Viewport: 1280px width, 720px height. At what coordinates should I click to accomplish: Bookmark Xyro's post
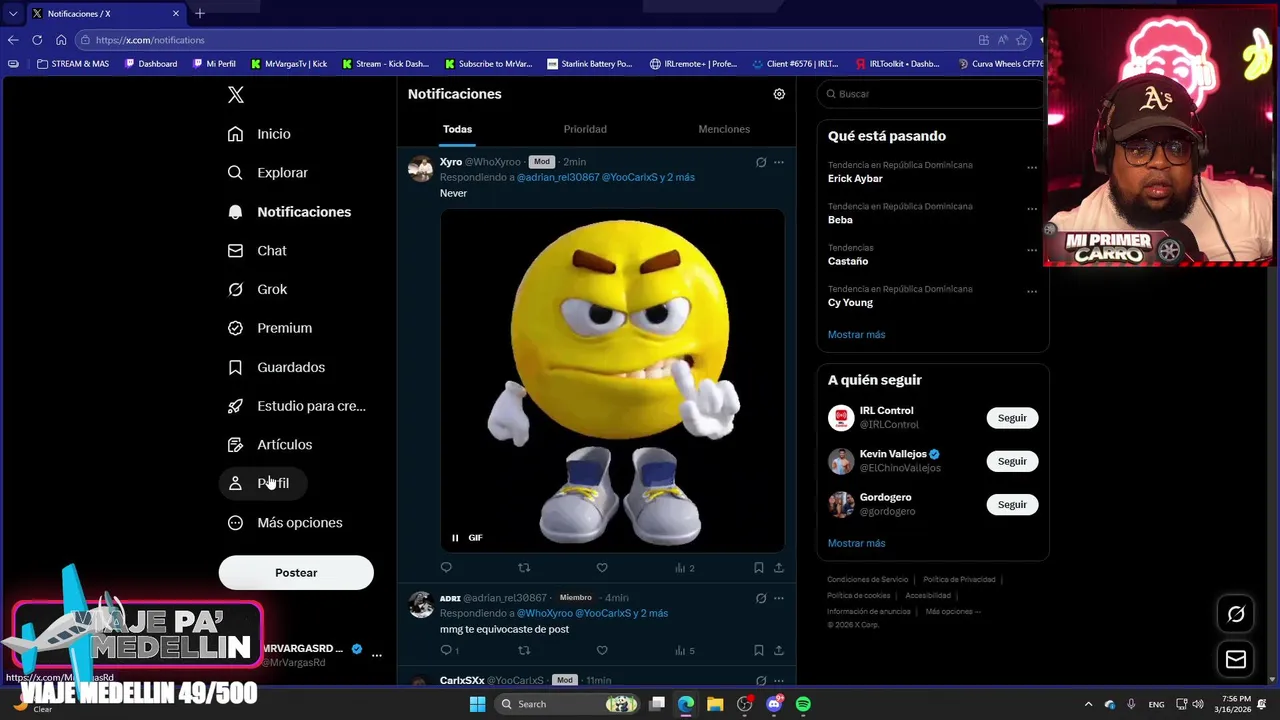(759, 568)
